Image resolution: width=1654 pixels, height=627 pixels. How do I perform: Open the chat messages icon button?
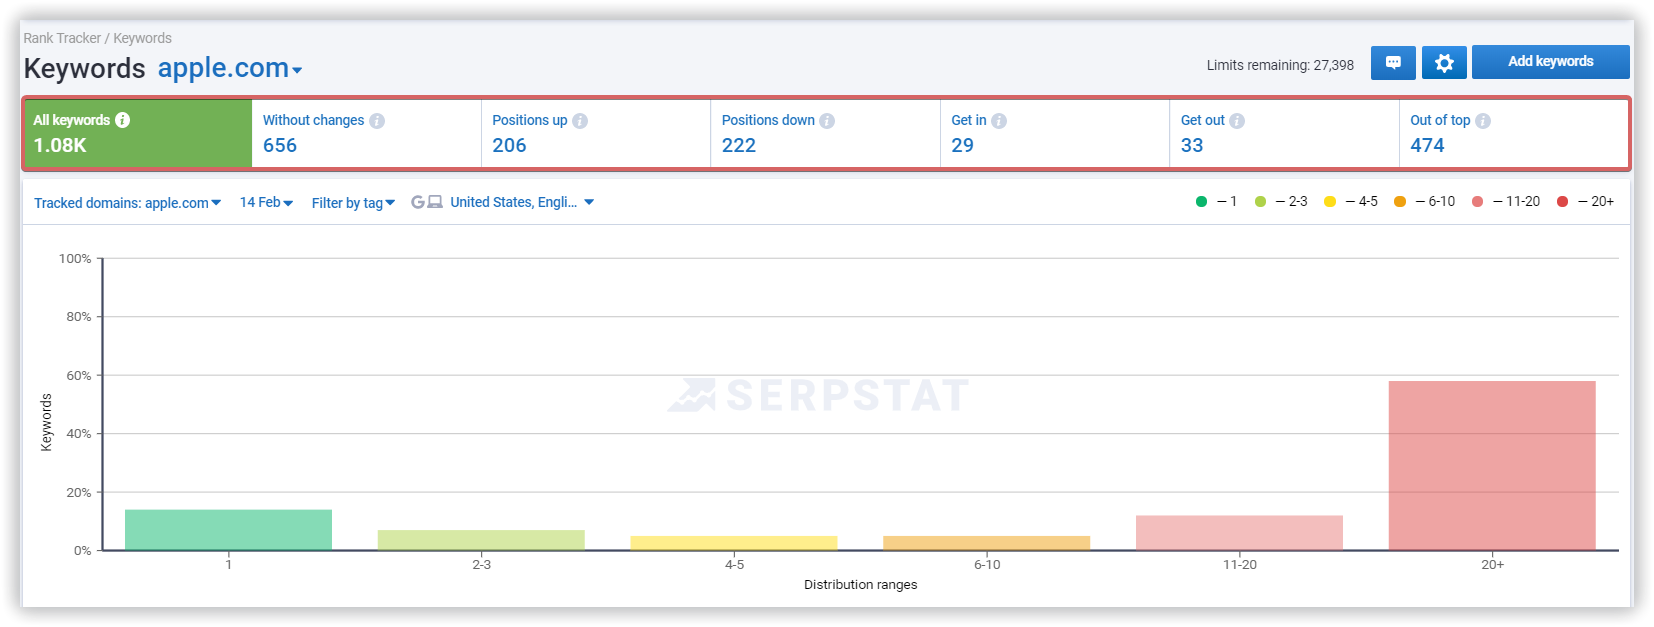point(1393,63)
